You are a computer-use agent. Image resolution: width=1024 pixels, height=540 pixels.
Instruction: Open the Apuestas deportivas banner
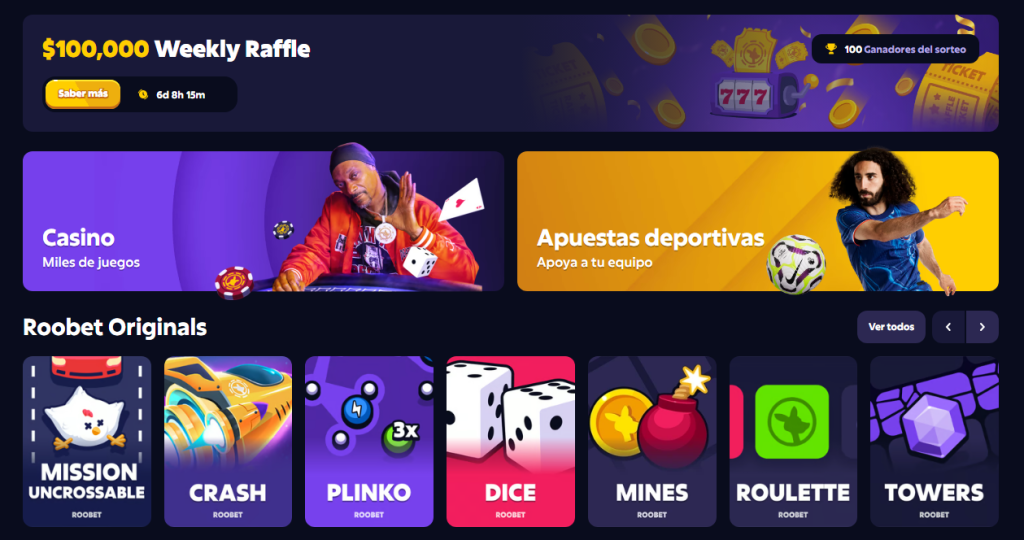tap(758, 221)
